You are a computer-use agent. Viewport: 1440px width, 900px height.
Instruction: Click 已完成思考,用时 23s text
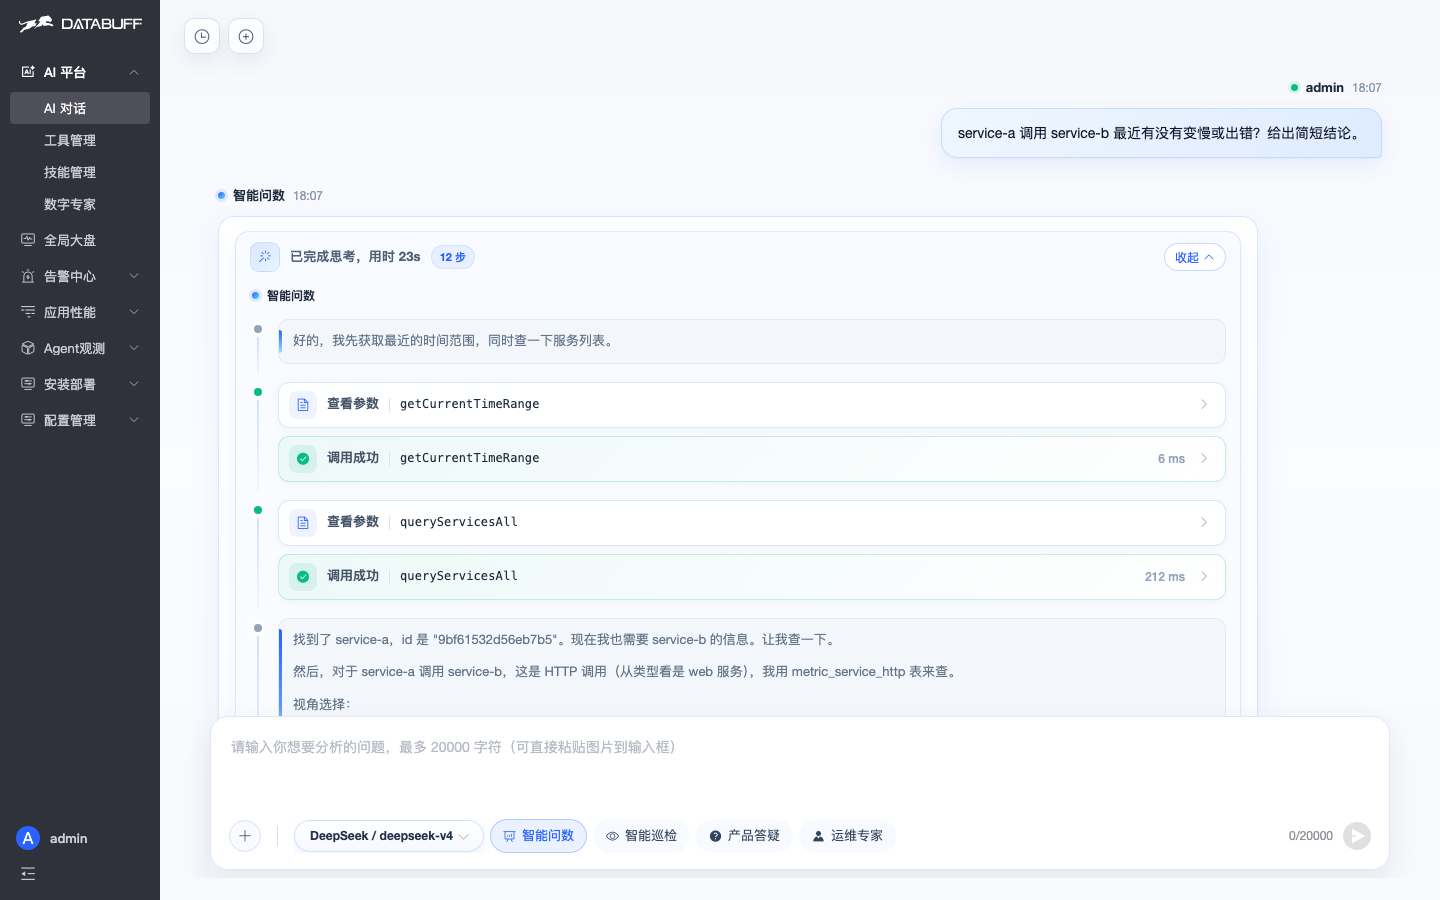point(355,257)
